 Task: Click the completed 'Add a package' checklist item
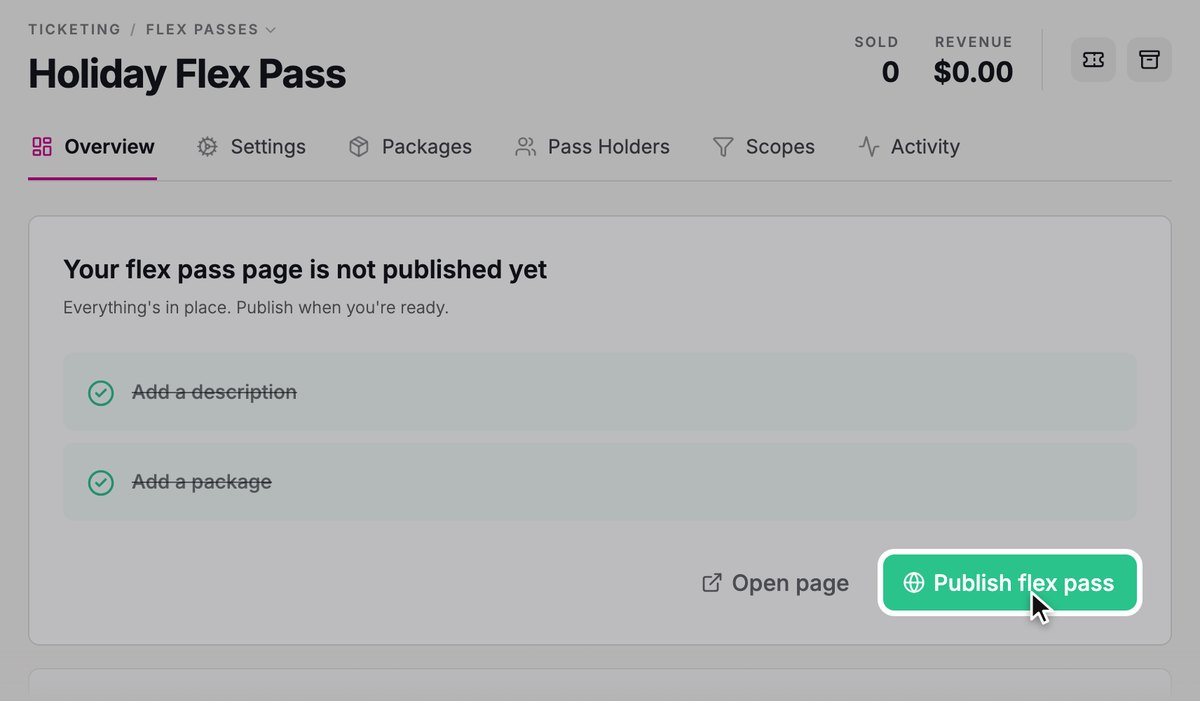[600, 482]
